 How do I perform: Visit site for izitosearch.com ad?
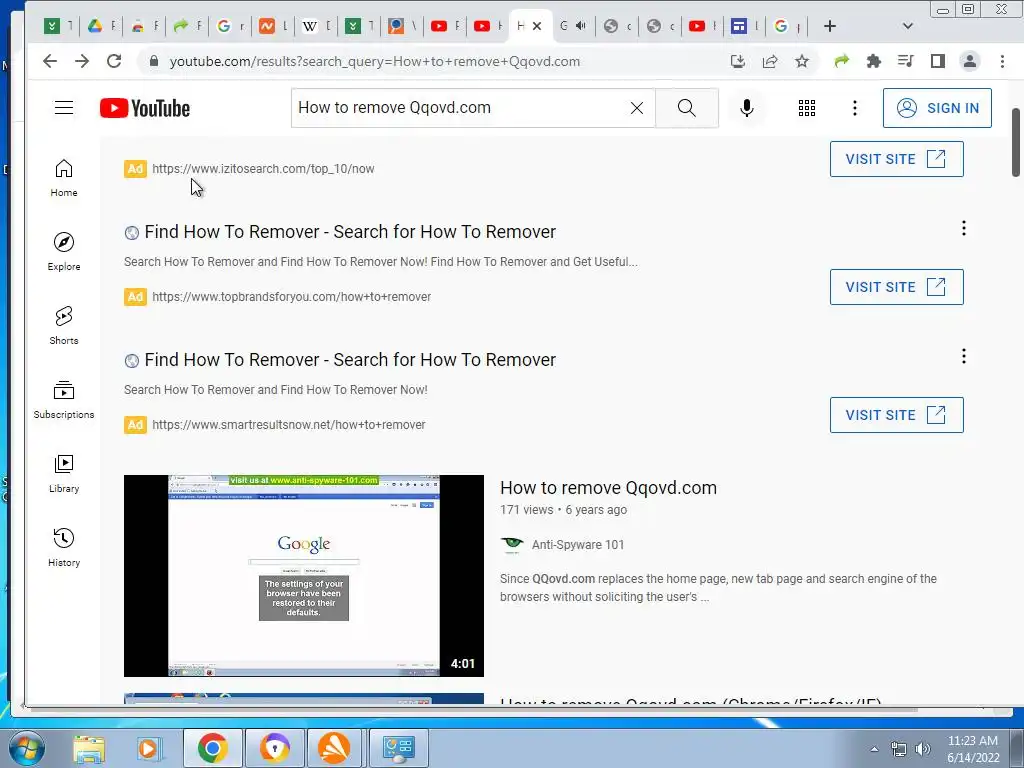coord(896,159)
